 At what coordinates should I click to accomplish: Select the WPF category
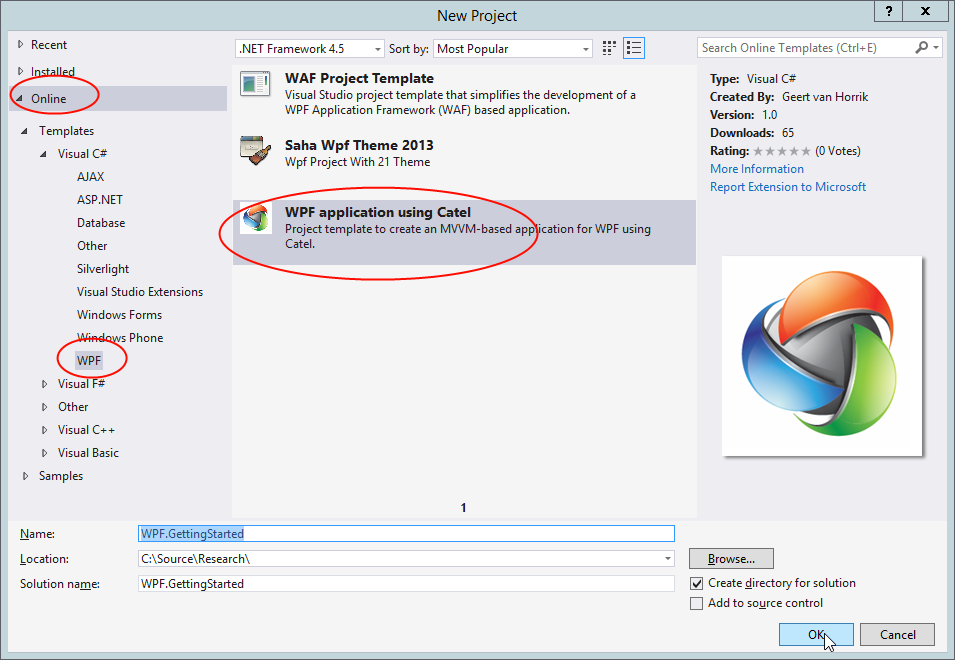(89, 360)
